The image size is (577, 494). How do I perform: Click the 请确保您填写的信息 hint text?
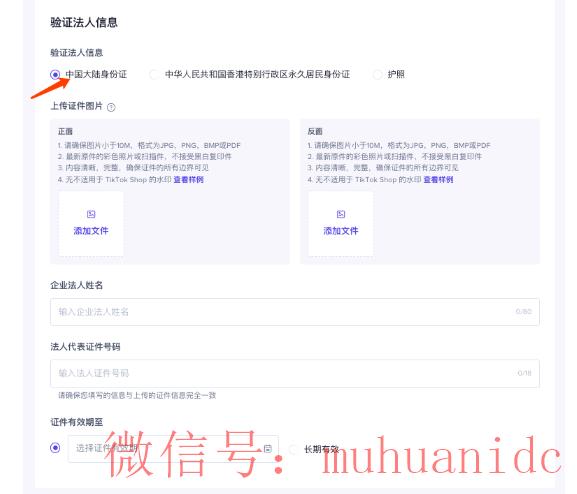pos(137,396)
